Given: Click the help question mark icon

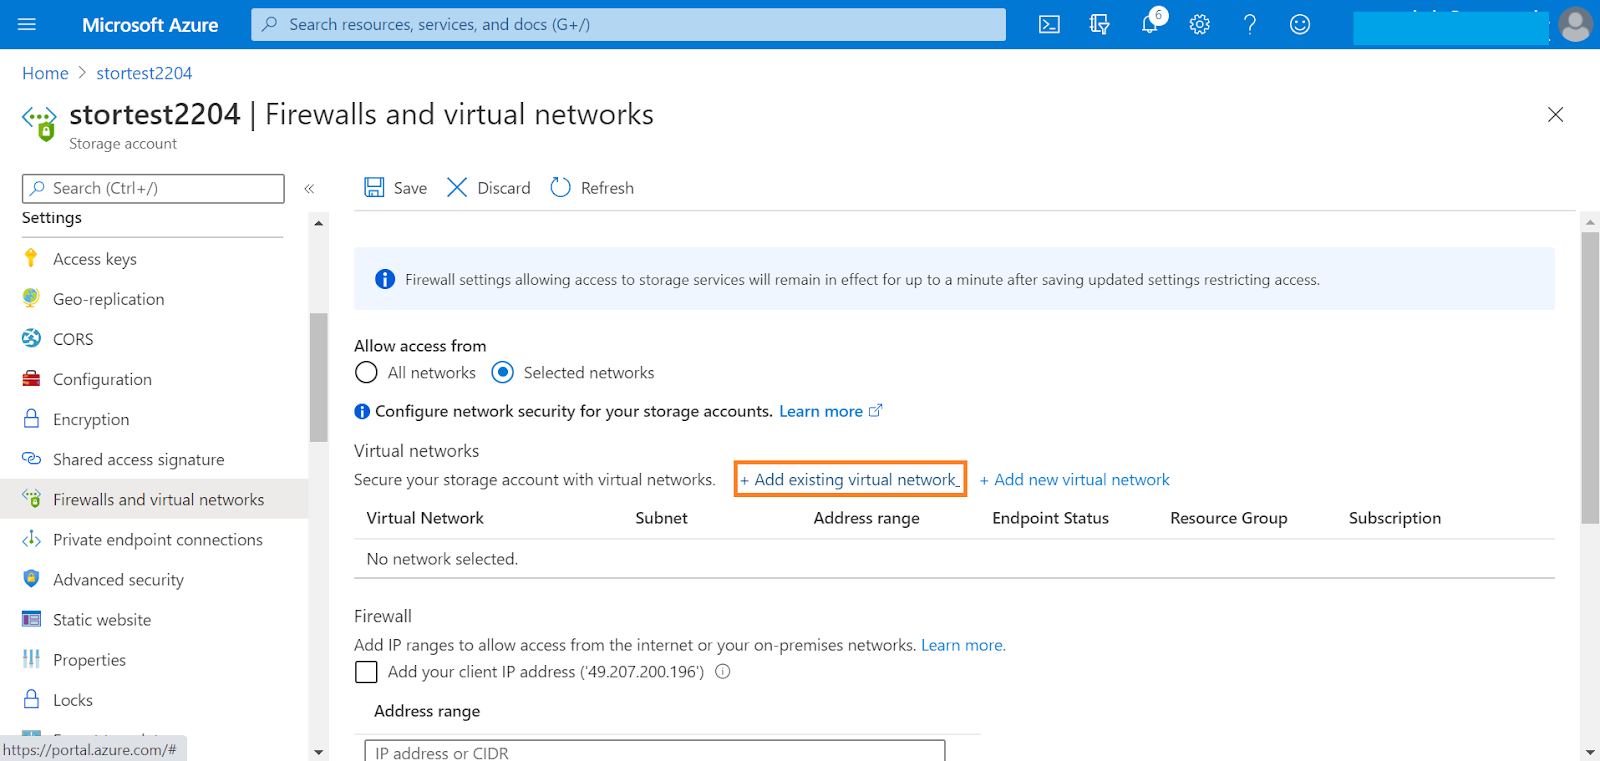Looking at the screenshot, I should (x=1250, y=25).
